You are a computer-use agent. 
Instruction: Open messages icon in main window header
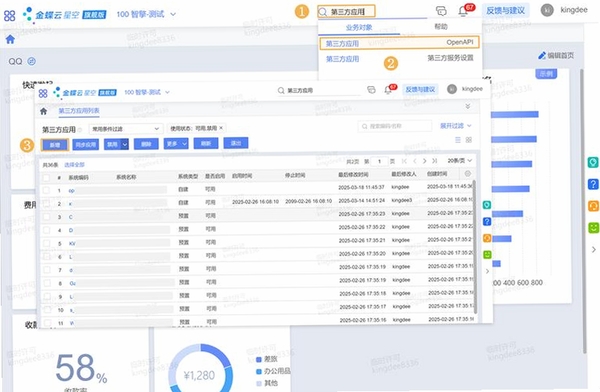click(441, 11)
